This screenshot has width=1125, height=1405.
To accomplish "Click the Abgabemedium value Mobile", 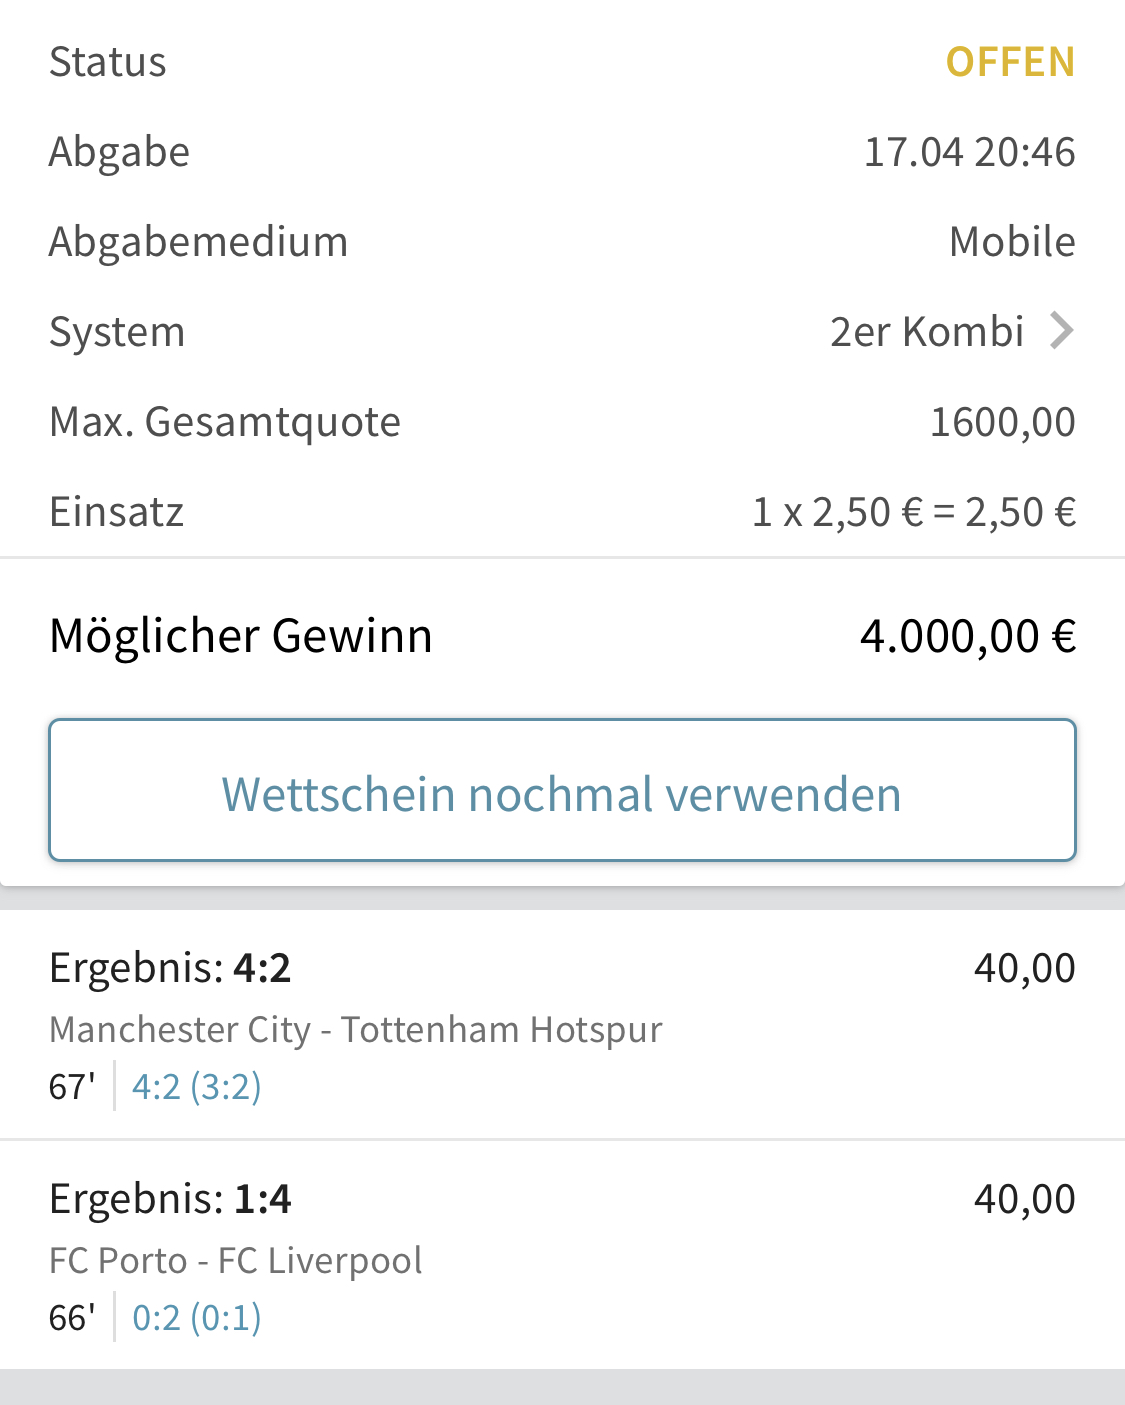I will [1012, 242].
